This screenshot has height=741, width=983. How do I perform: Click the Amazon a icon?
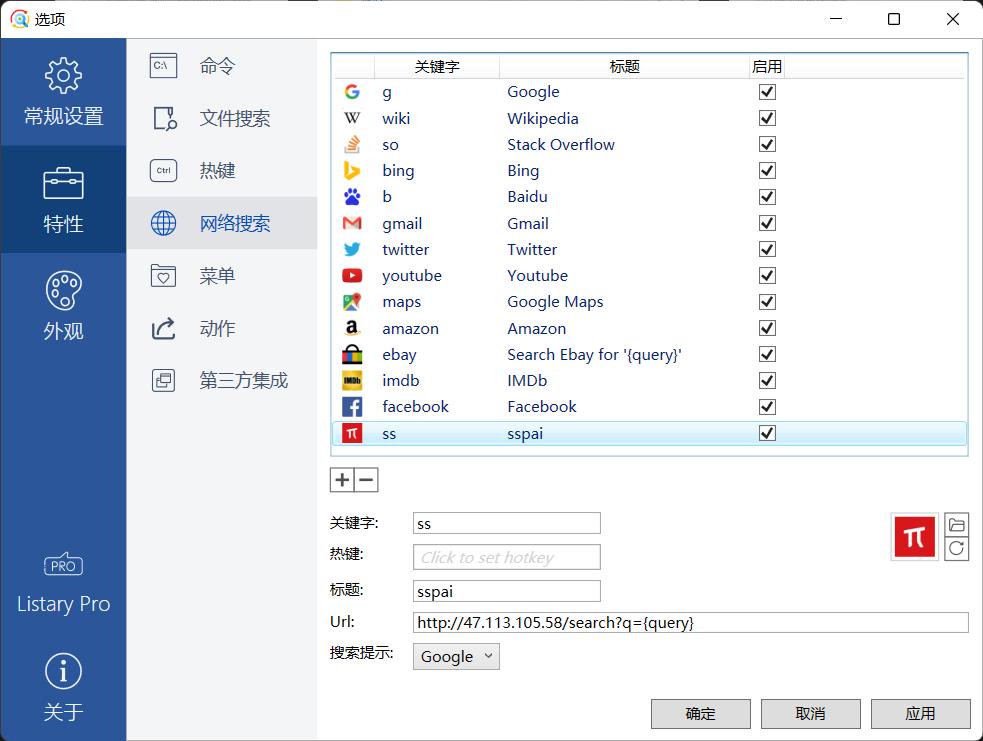(x=352, y=328)
